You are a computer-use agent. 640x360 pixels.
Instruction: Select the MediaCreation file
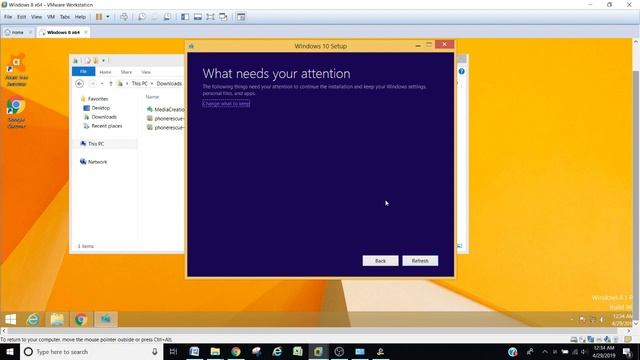pyautogui.click(x=166, y=109)
